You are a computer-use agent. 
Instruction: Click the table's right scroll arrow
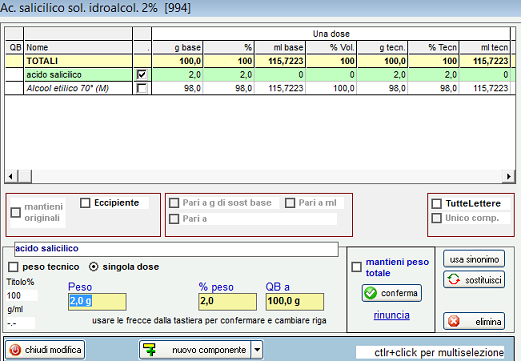(508, 176)
